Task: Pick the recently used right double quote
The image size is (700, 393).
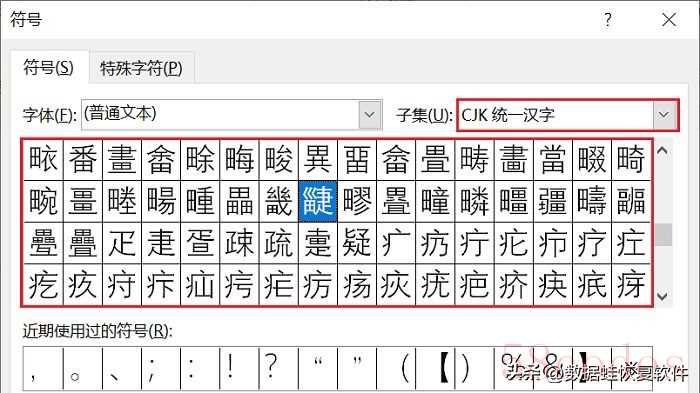Action: (x=357, y=368)
